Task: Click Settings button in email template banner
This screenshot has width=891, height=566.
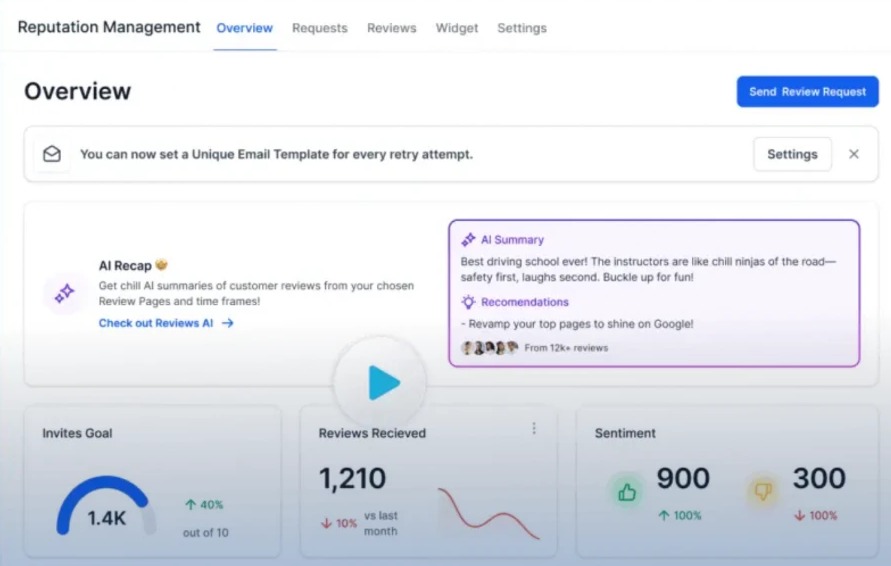Action: tap(792, 154)
